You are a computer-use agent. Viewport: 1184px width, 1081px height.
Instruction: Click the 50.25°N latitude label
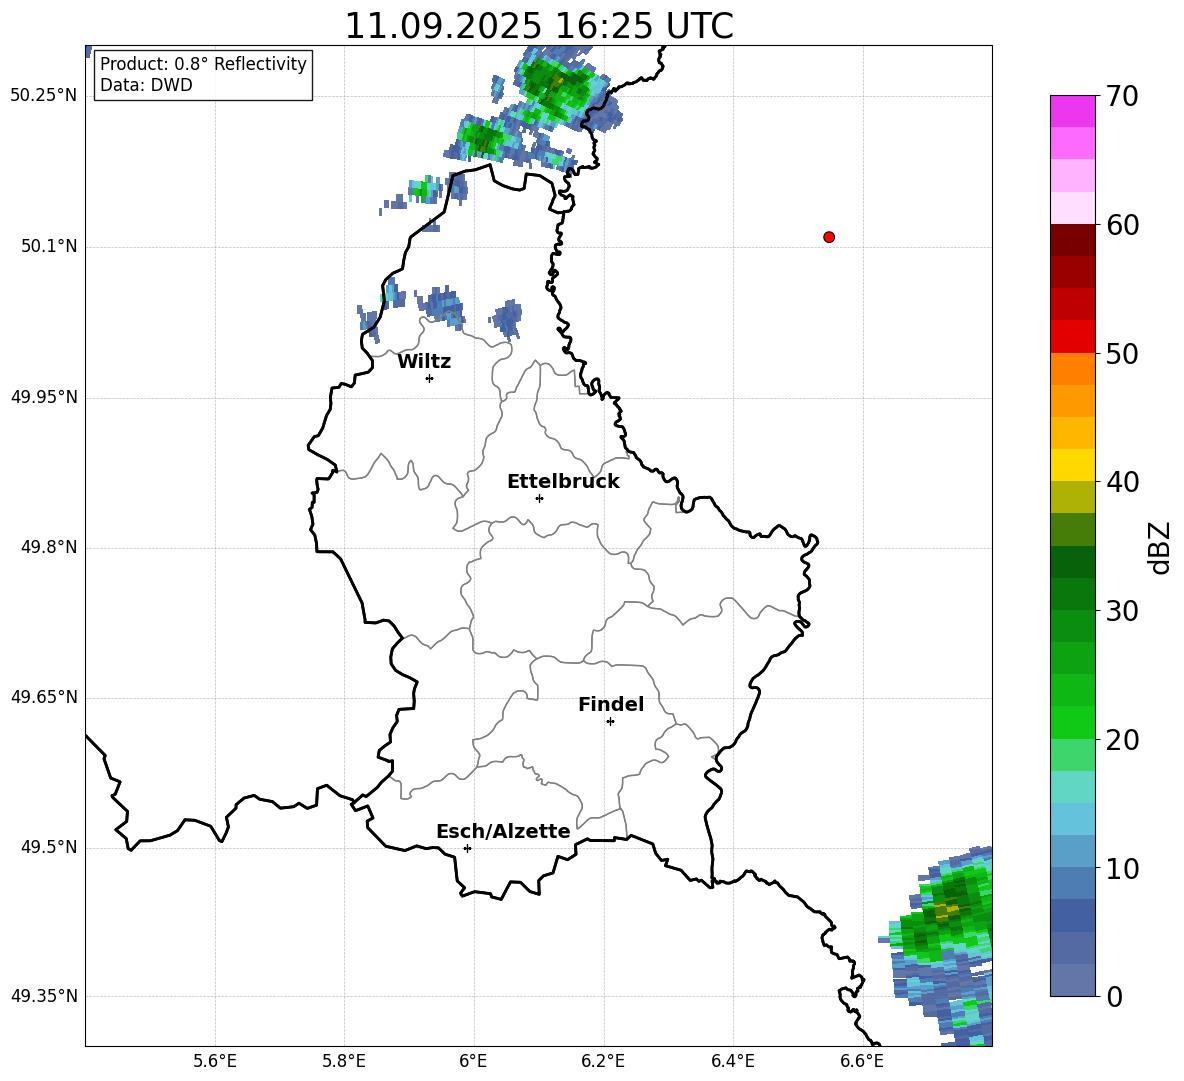point(44,96)
